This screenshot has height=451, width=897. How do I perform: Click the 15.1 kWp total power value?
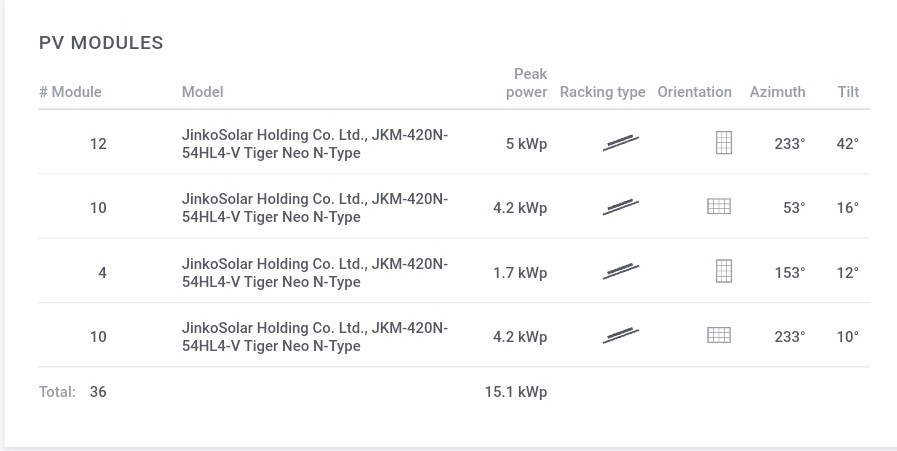pyautogui.click(x=516, y=392)
